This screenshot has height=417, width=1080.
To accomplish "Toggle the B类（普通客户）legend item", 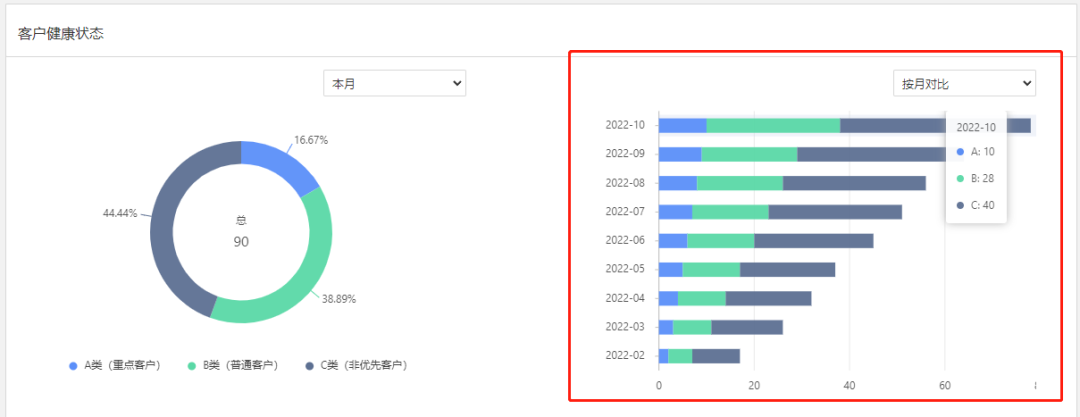I will coord(240,365).
